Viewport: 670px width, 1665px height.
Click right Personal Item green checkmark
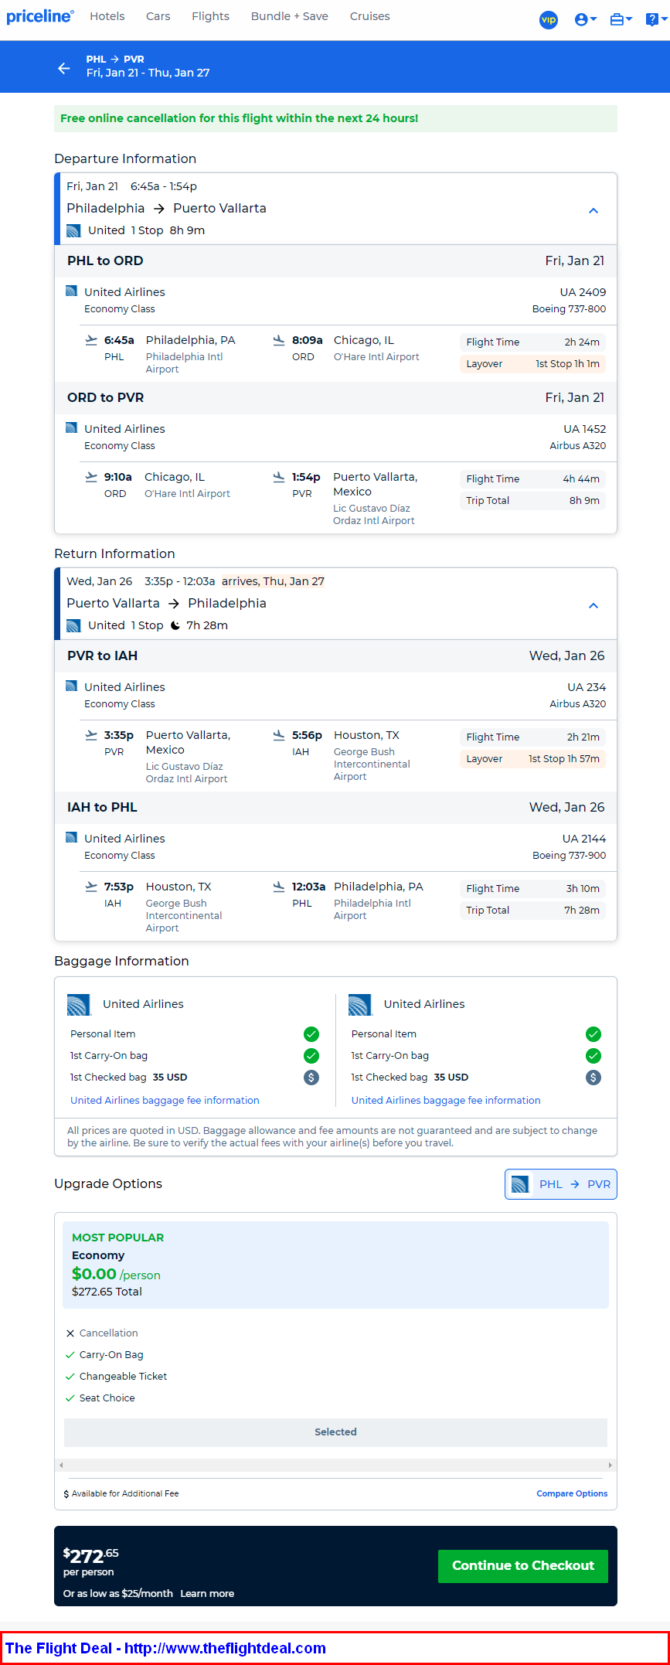pyautogui.click(x=593, y=1034)
